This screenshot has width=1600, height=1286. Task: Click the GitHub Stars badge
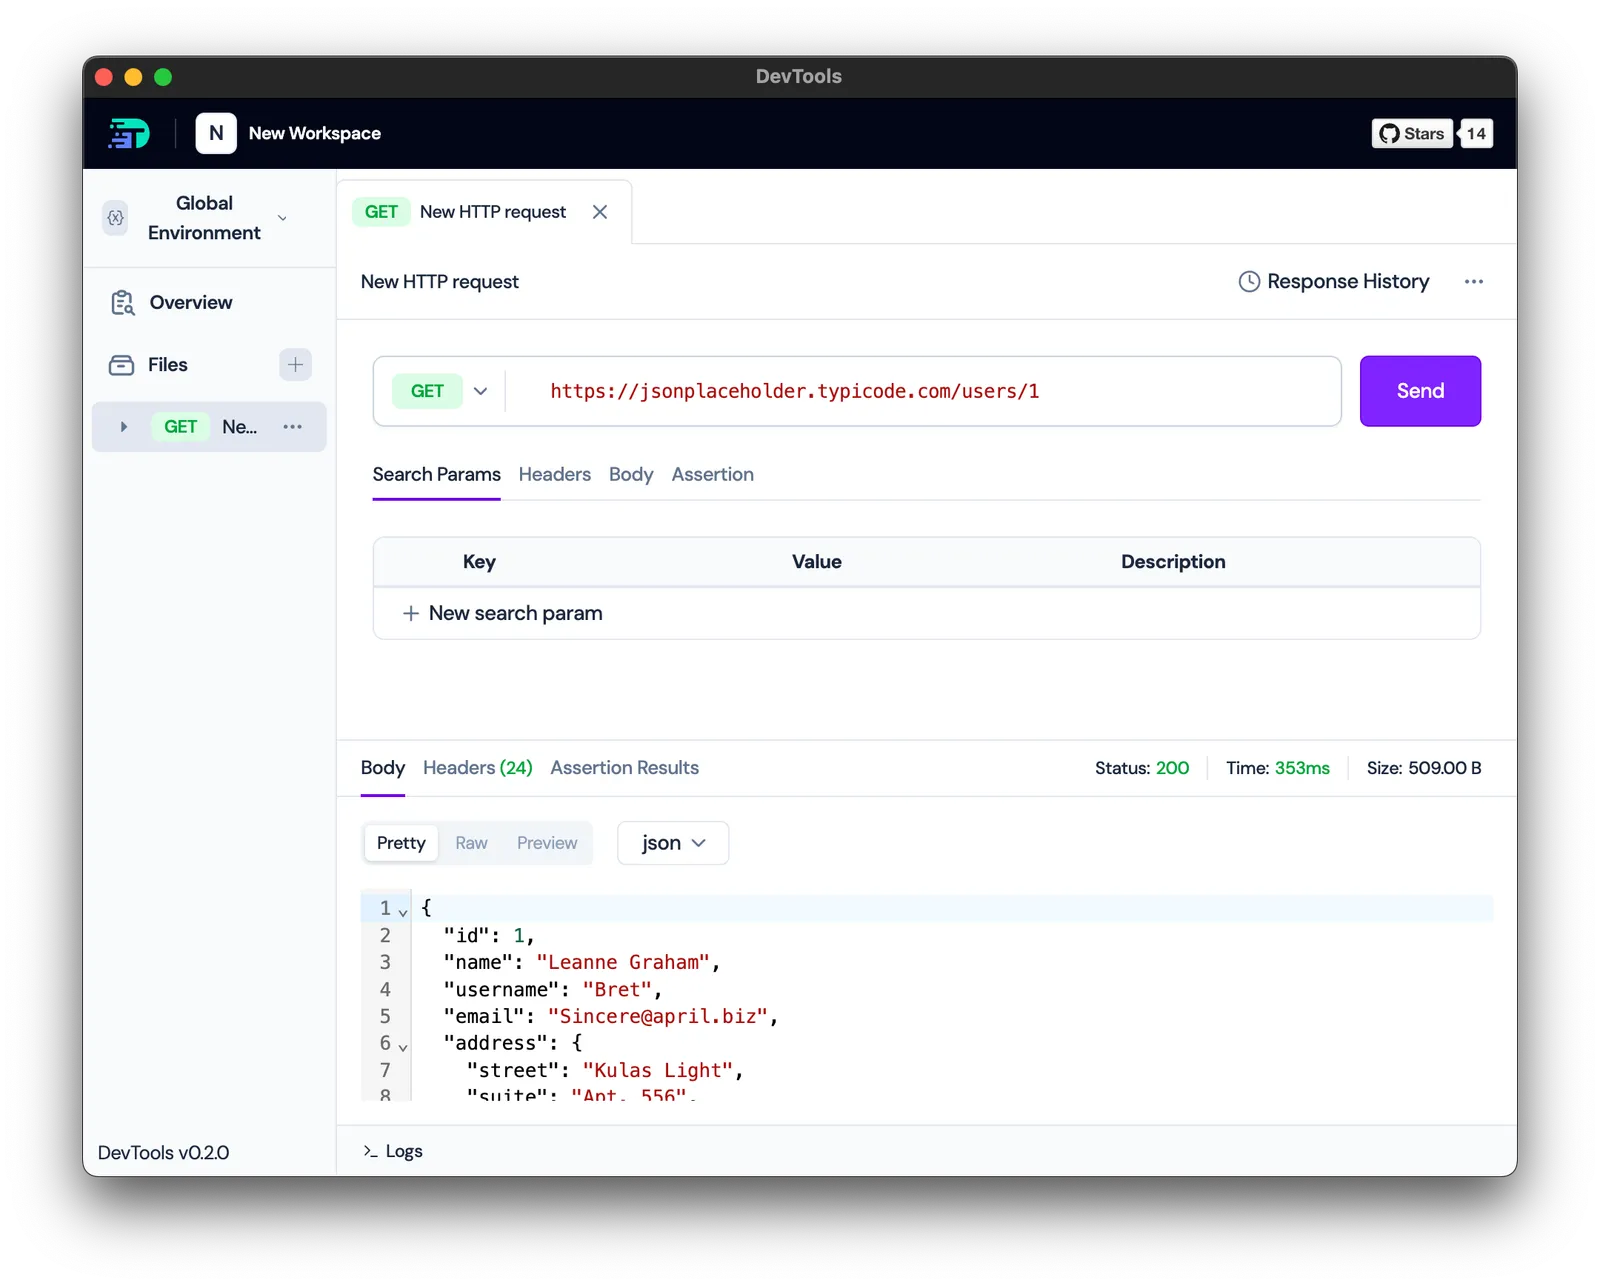click(1412, 133)
